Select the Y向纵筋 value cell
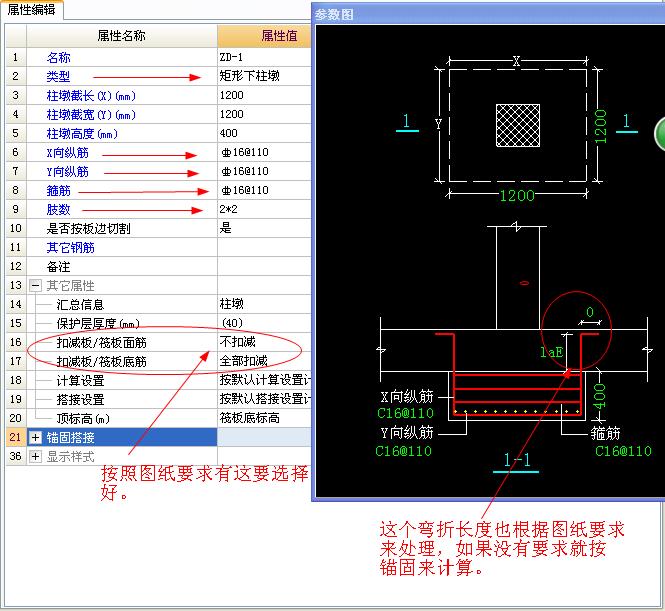The height and width of the screenshot is (611, 665). pos(264,171)
